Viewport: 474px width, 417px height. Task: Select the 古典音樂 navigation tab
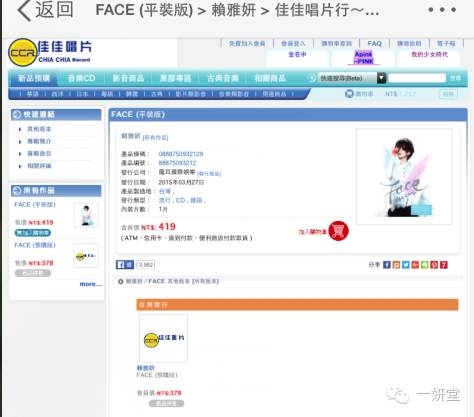click(223, 78)
